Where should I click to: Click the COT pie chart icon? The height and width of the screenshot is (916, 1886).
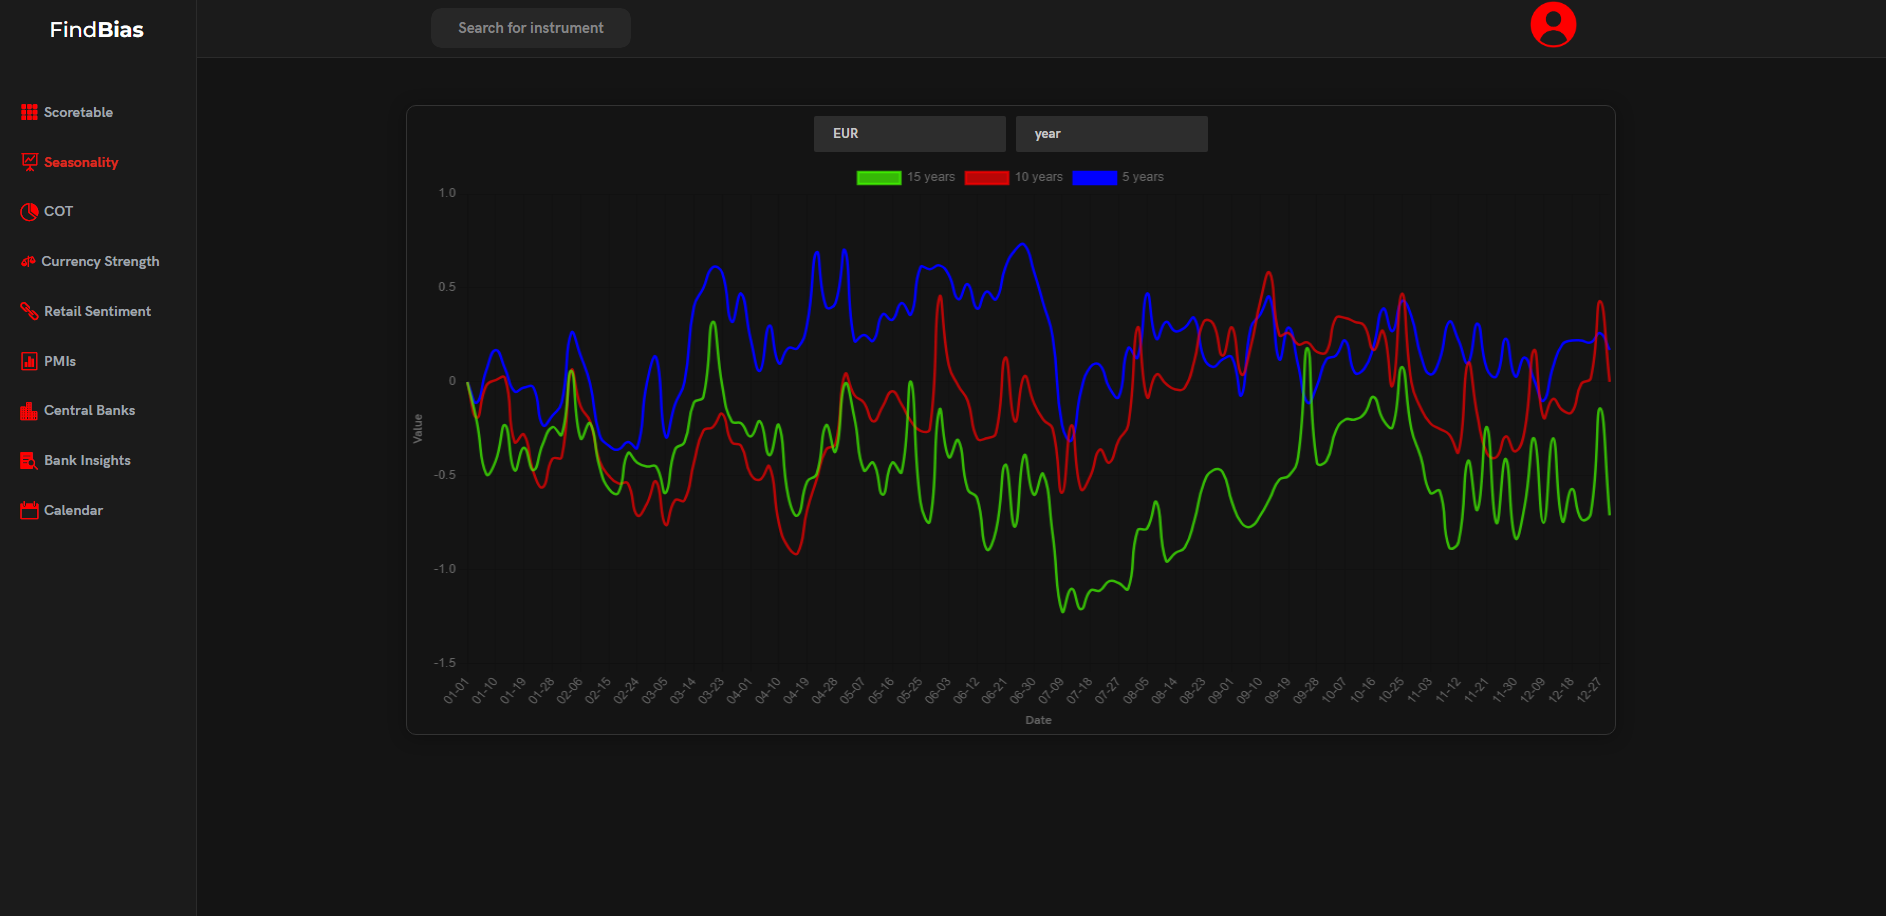pyautogui.click(x=29, y=212)
